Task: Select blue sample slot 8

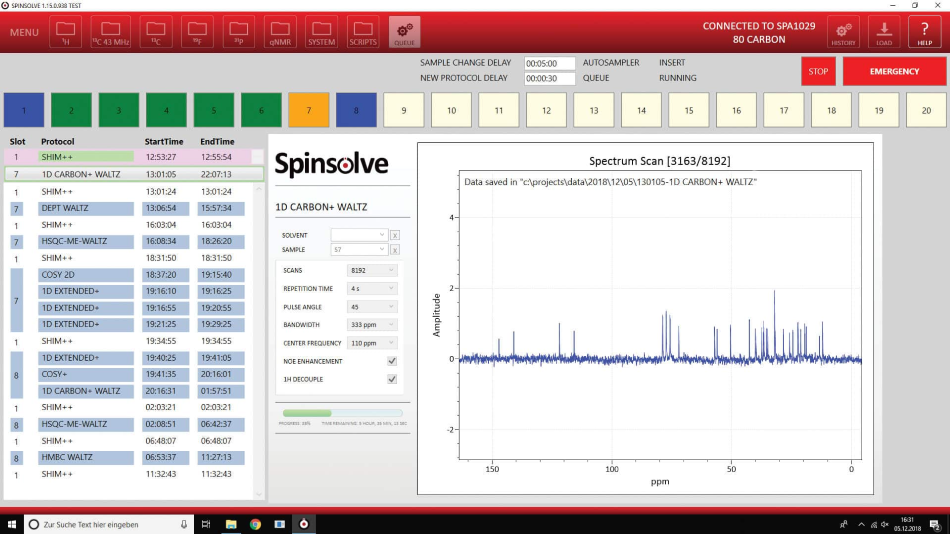Action: pyautogui.click(x=356, y=110)
